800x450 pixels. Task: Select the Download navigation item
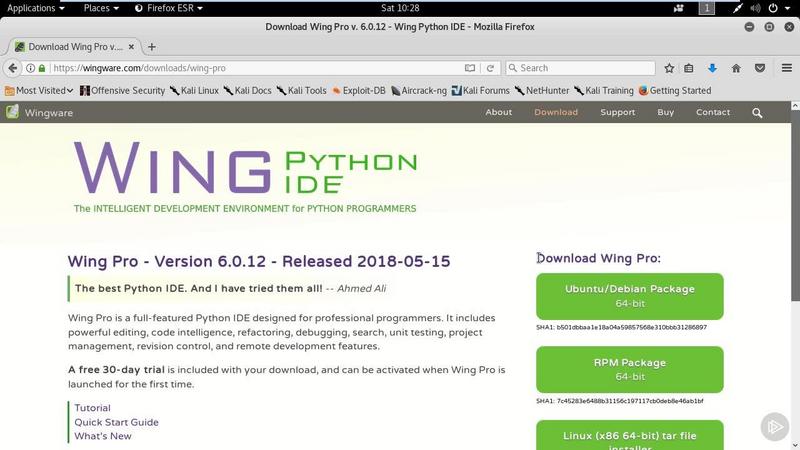click(x=556, y=112)
